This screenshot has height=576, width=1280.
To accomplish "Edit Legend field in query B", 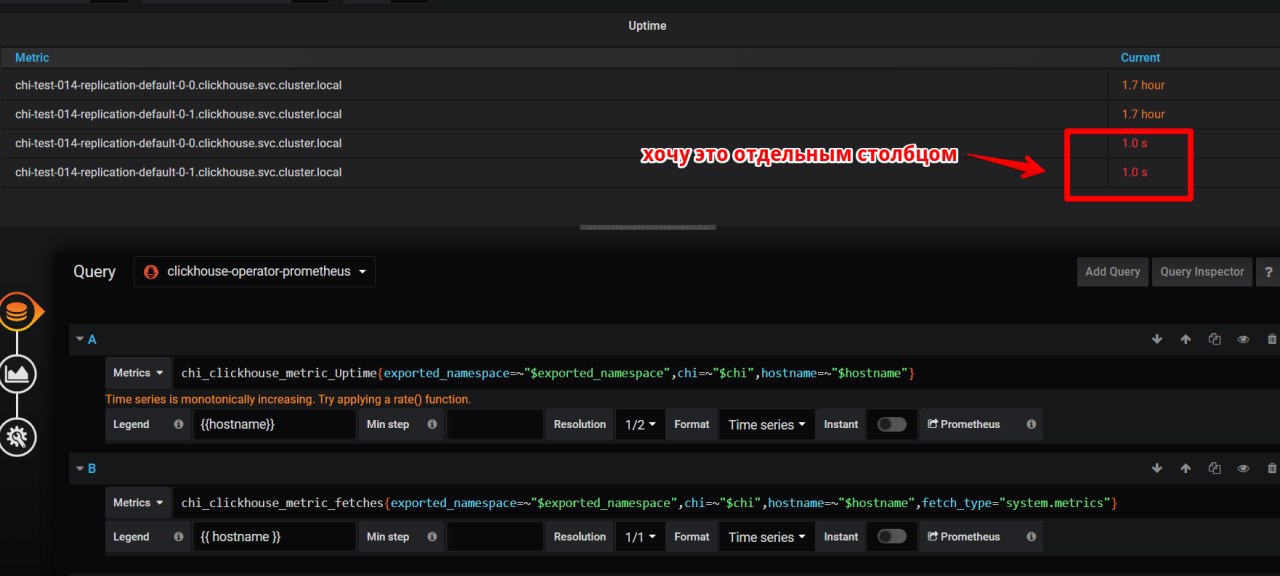I will point(274,537).
